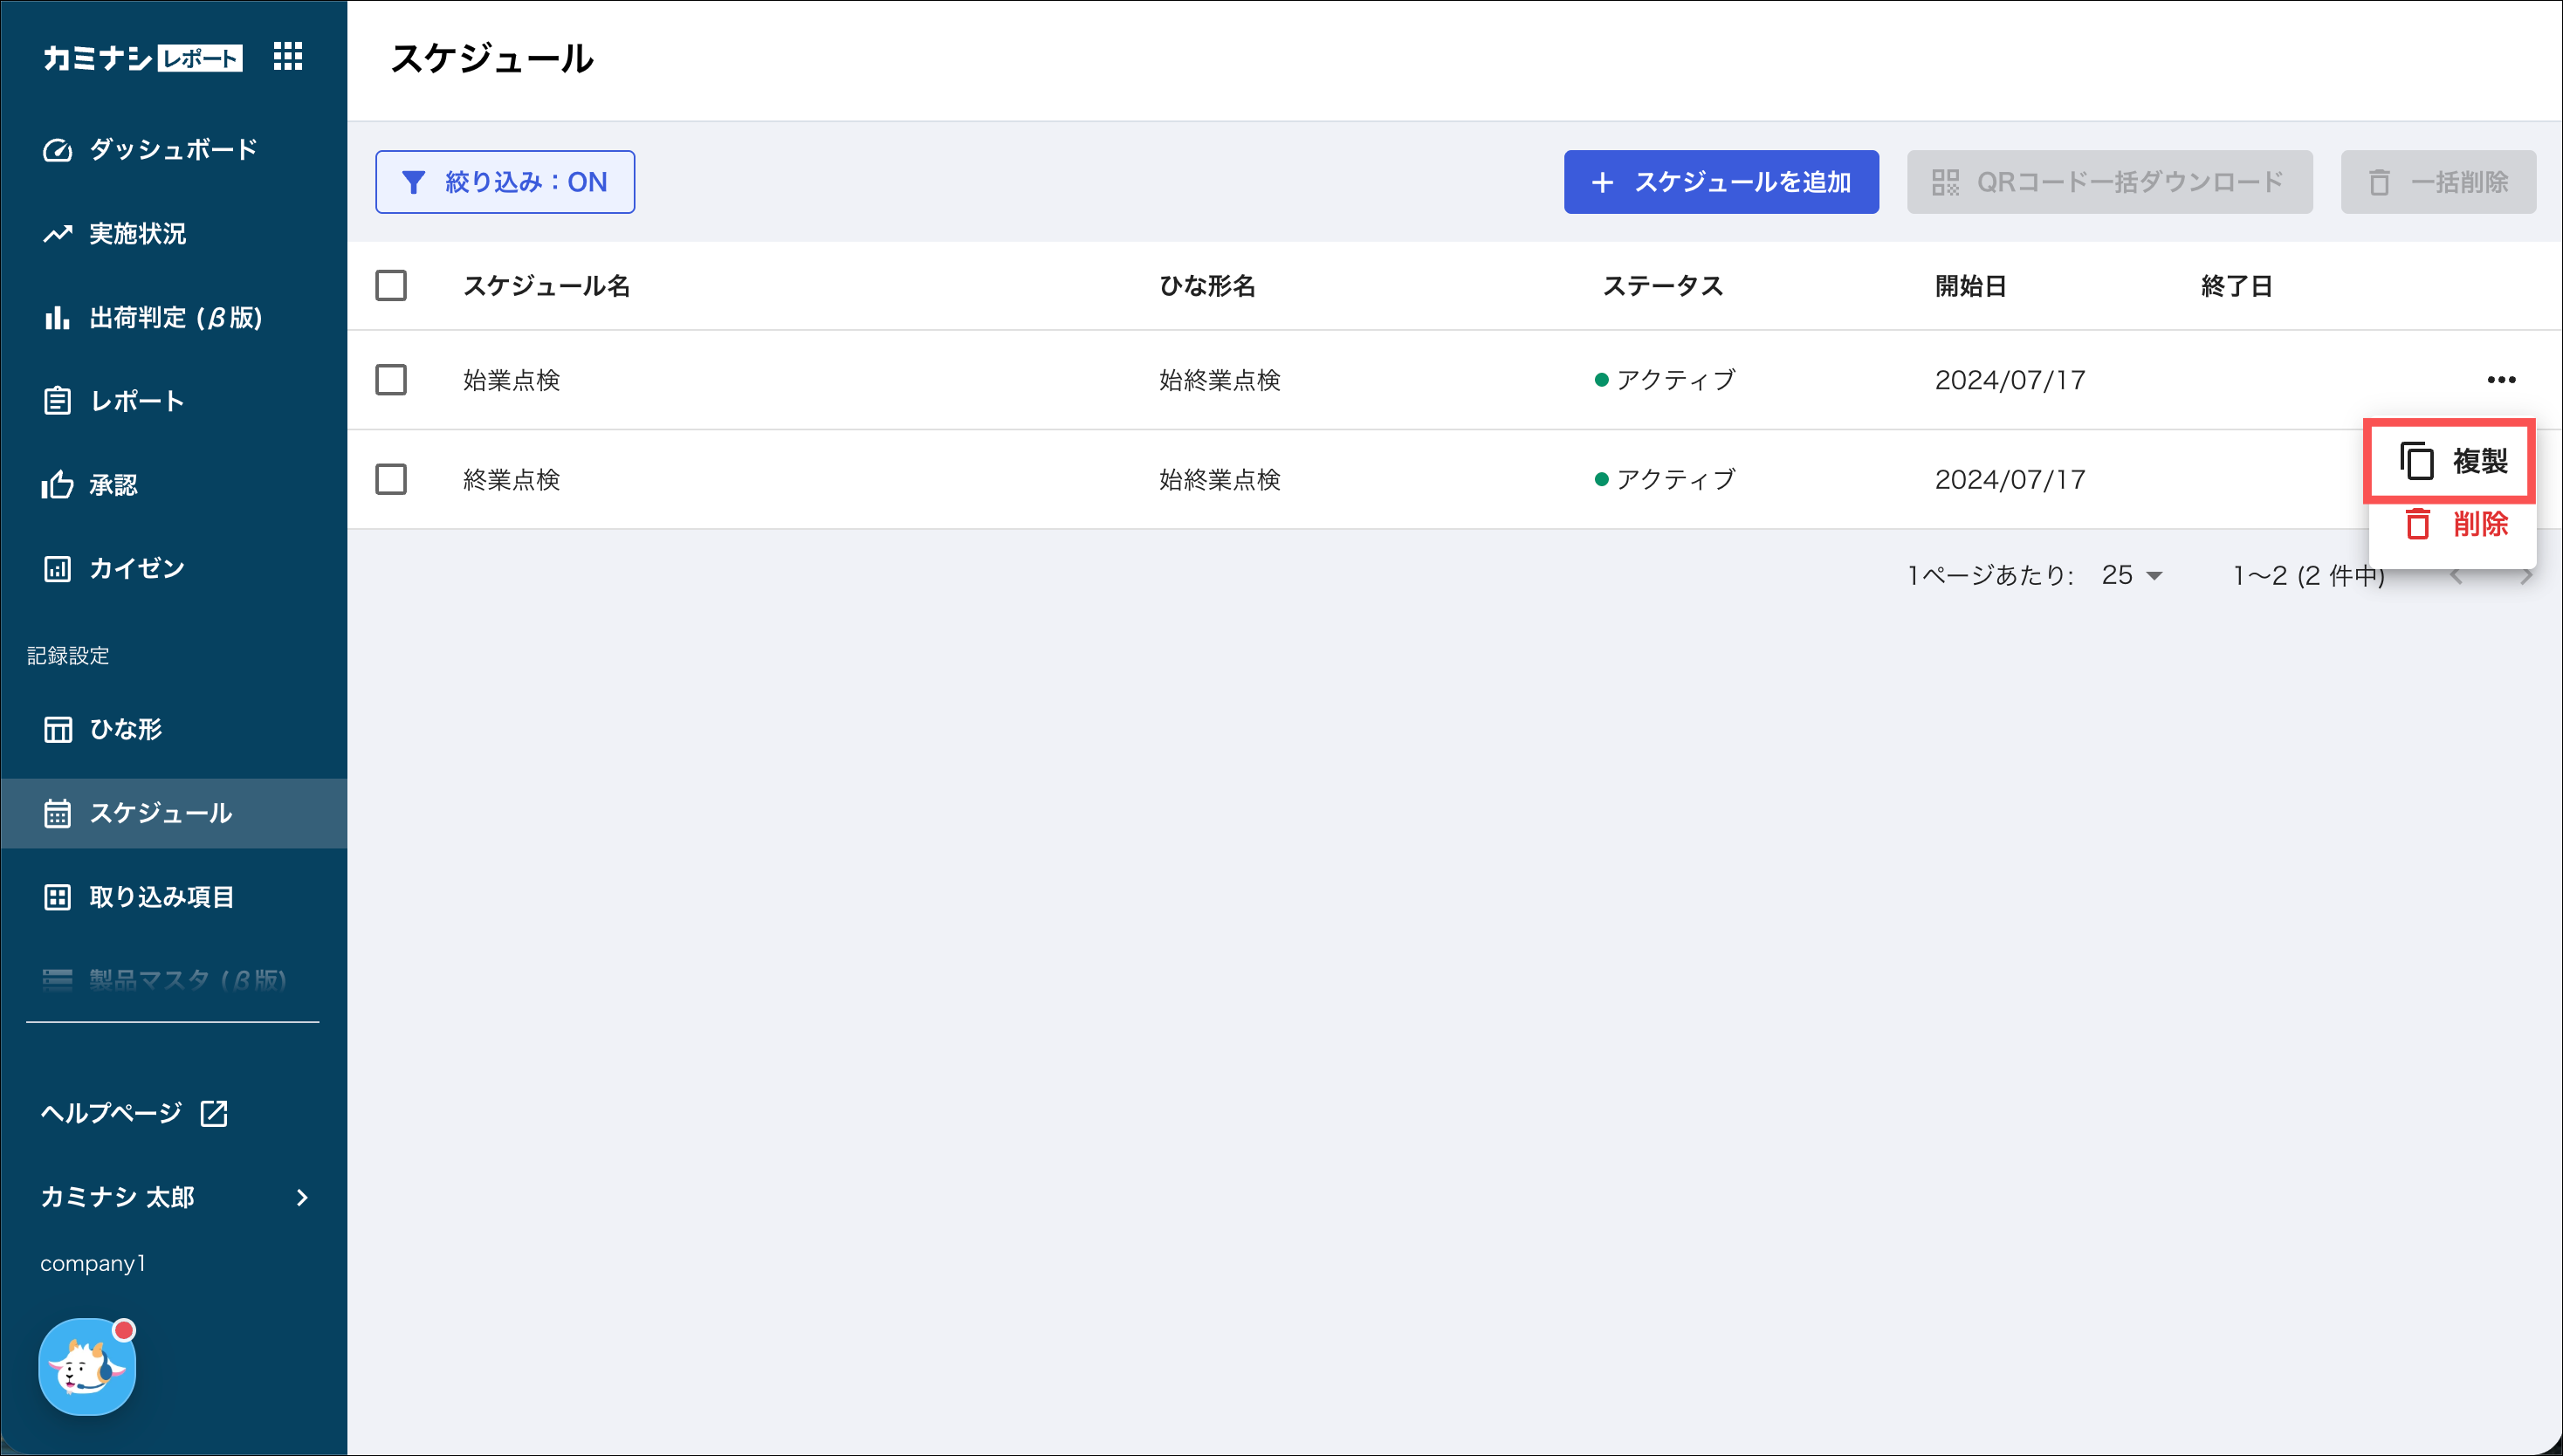
Task: Open the app grid launcher icon
Action: point(288,57)
